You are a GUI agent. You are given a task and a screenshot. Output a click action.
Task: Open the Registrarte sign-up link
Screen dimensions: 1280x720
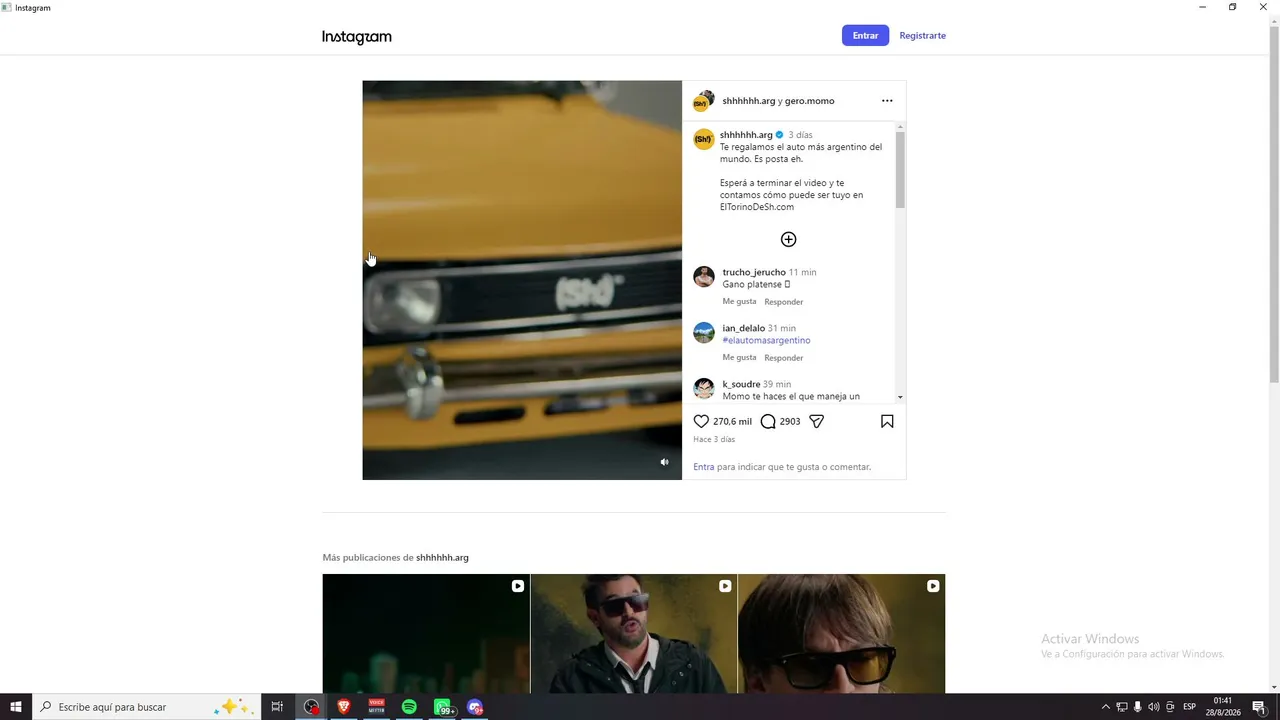922,36
